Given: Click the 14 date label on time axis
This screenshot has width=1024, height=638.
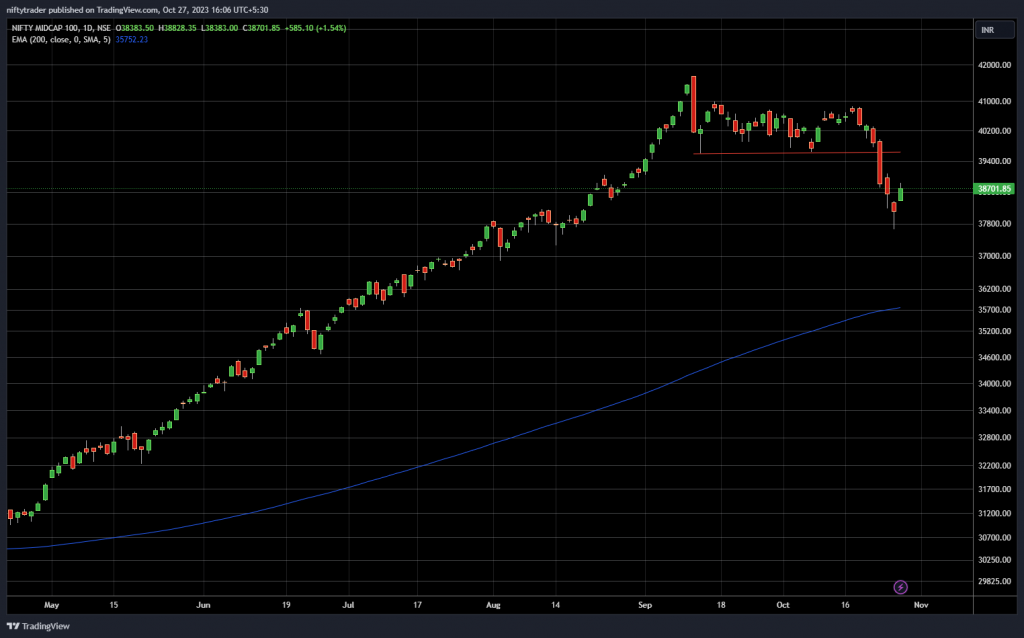Looking at the screenshot, I should tap(555, 605).
